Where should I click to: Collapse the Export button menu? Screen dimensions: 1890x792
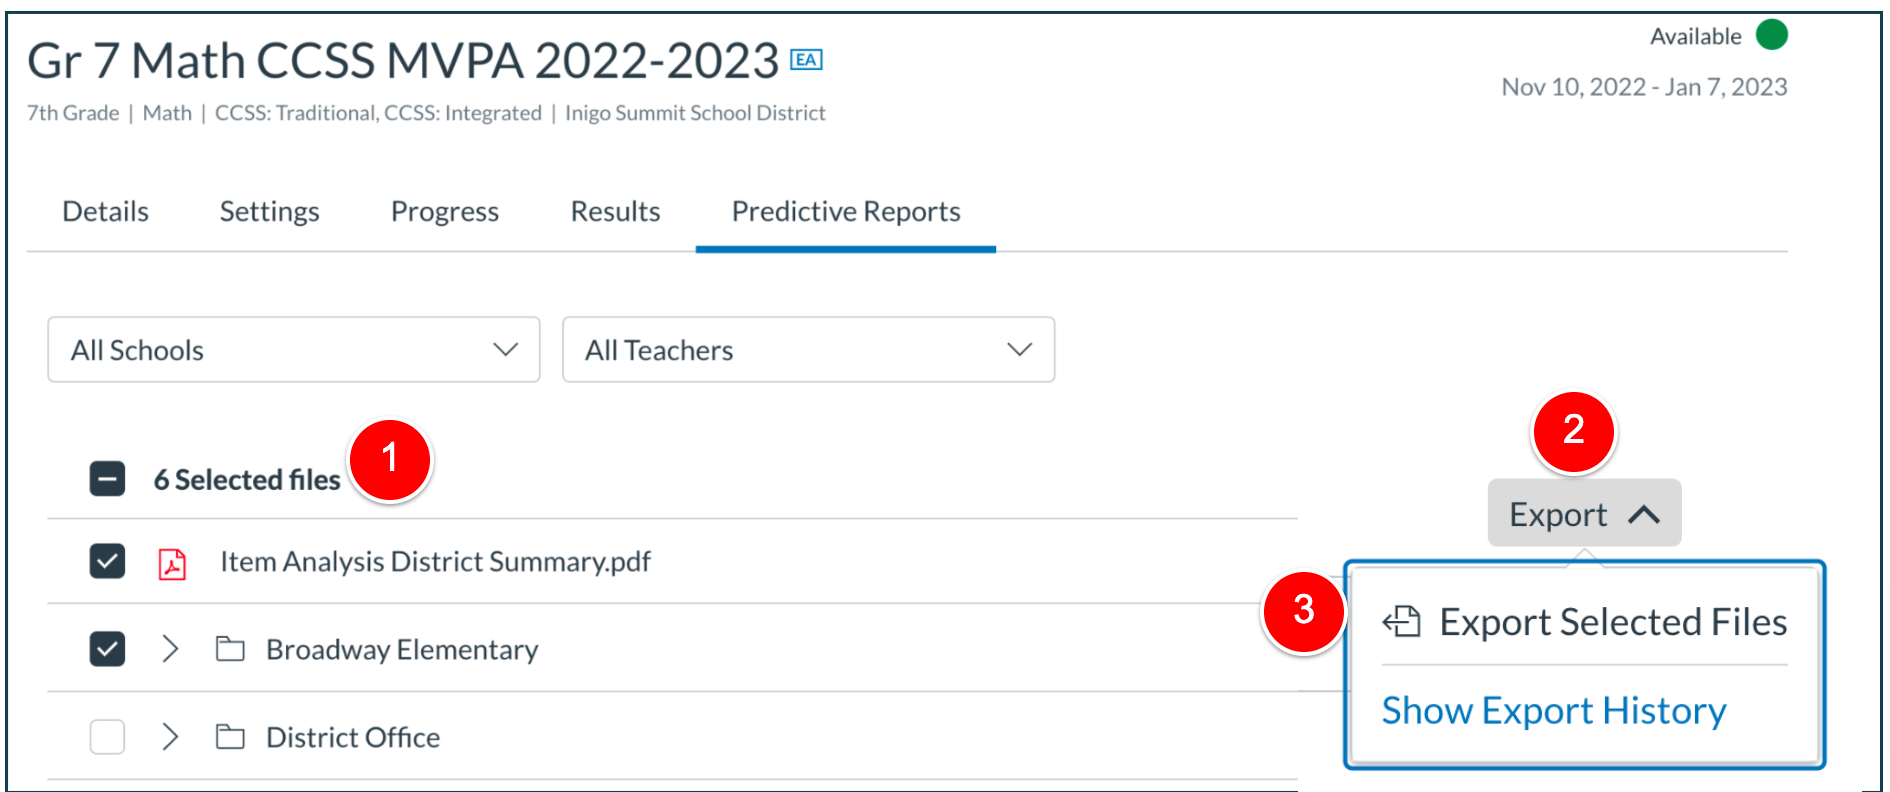click(x=1582, y=513)
